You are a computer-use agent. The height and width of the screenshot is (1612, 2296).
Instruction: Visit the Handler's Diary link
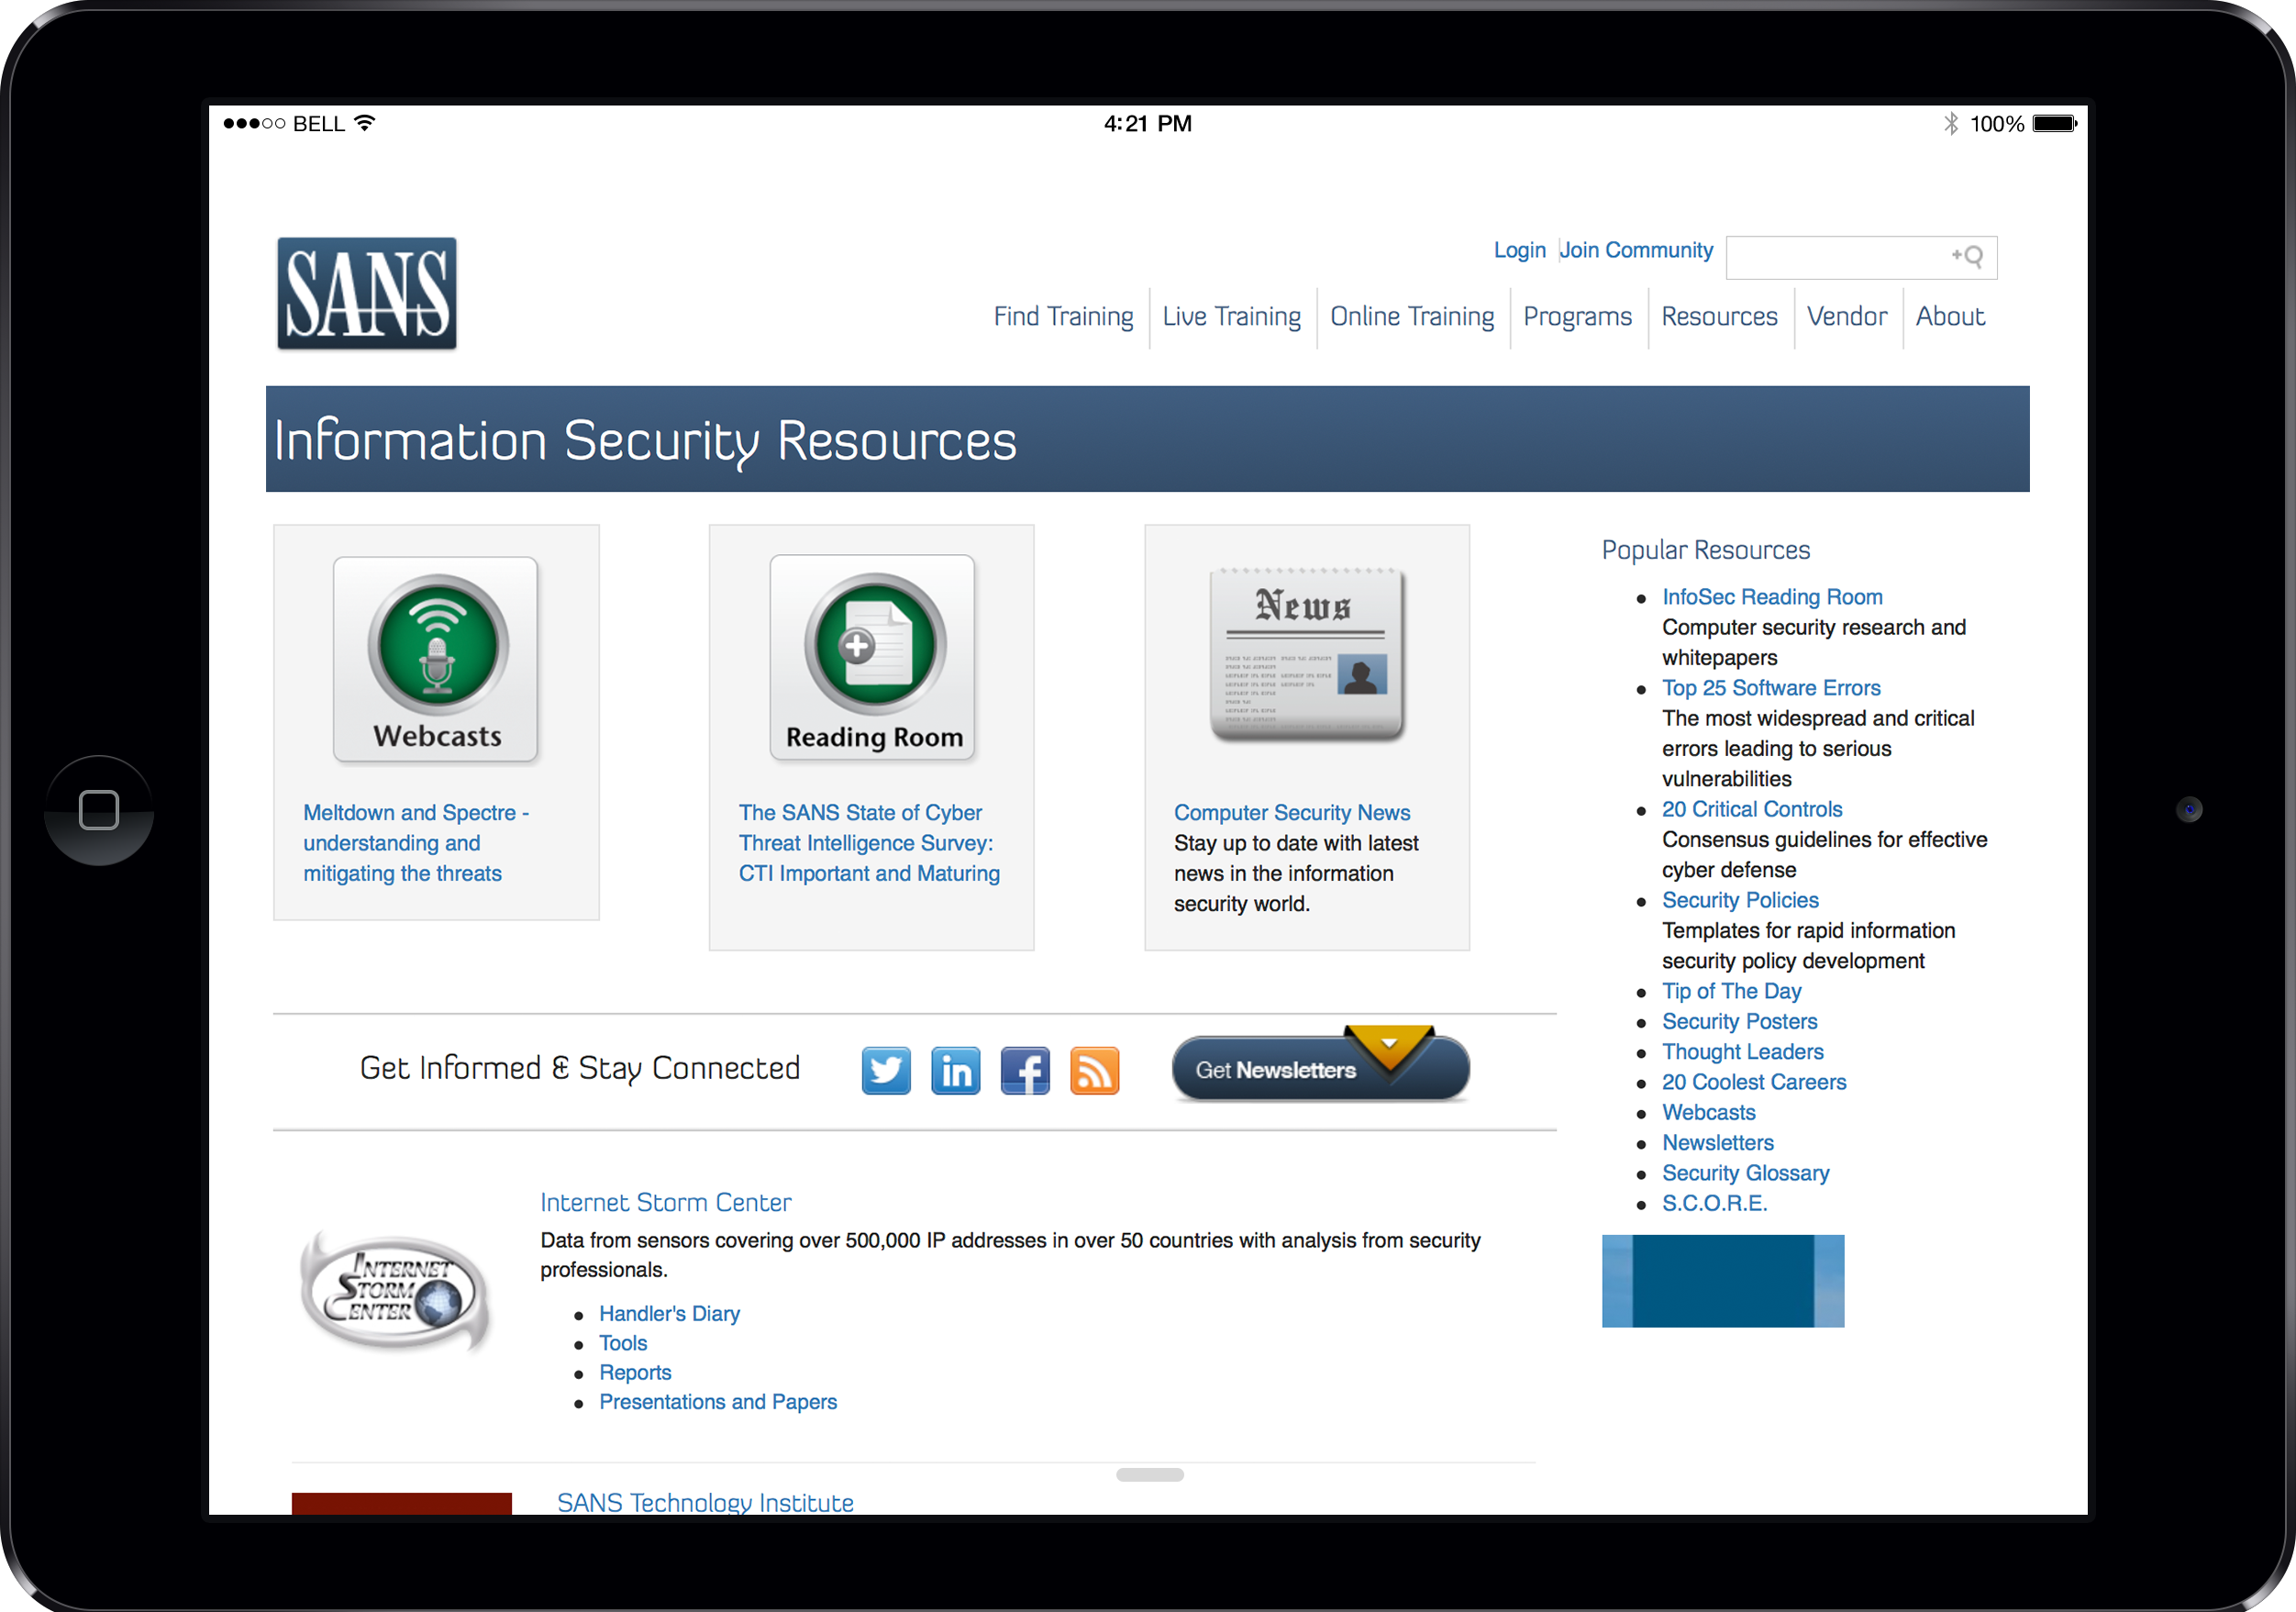pyautogui.click(x=668, y=1313)
